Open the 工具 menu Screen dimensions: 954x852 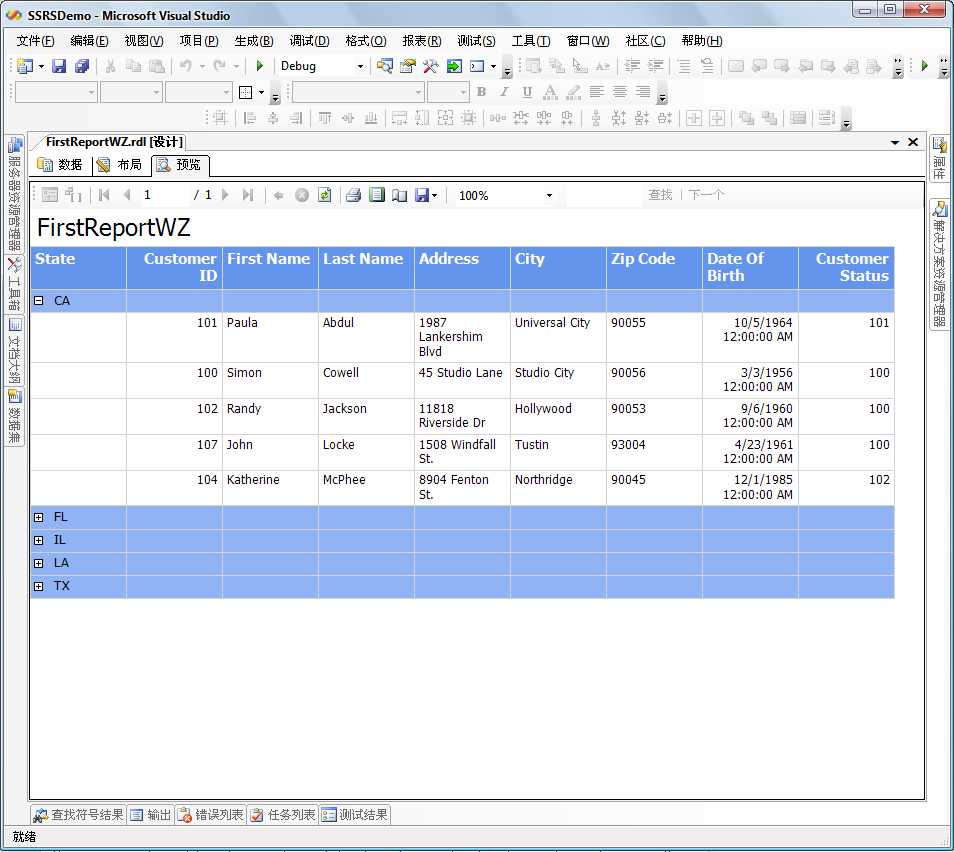pos(531,41)
